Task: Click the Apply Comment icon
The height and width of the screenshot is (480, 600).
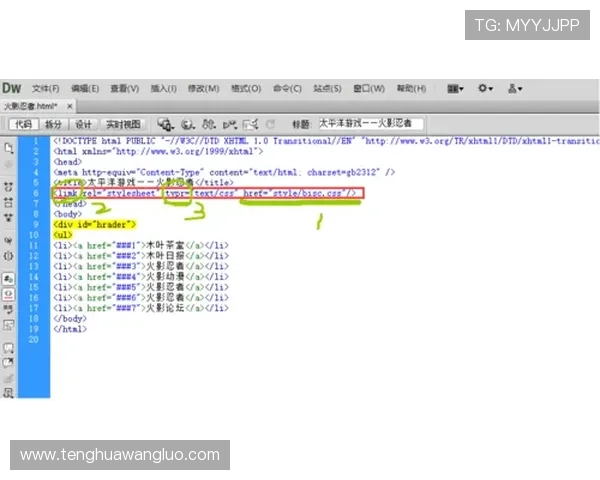Action: [x=8, y=348]
